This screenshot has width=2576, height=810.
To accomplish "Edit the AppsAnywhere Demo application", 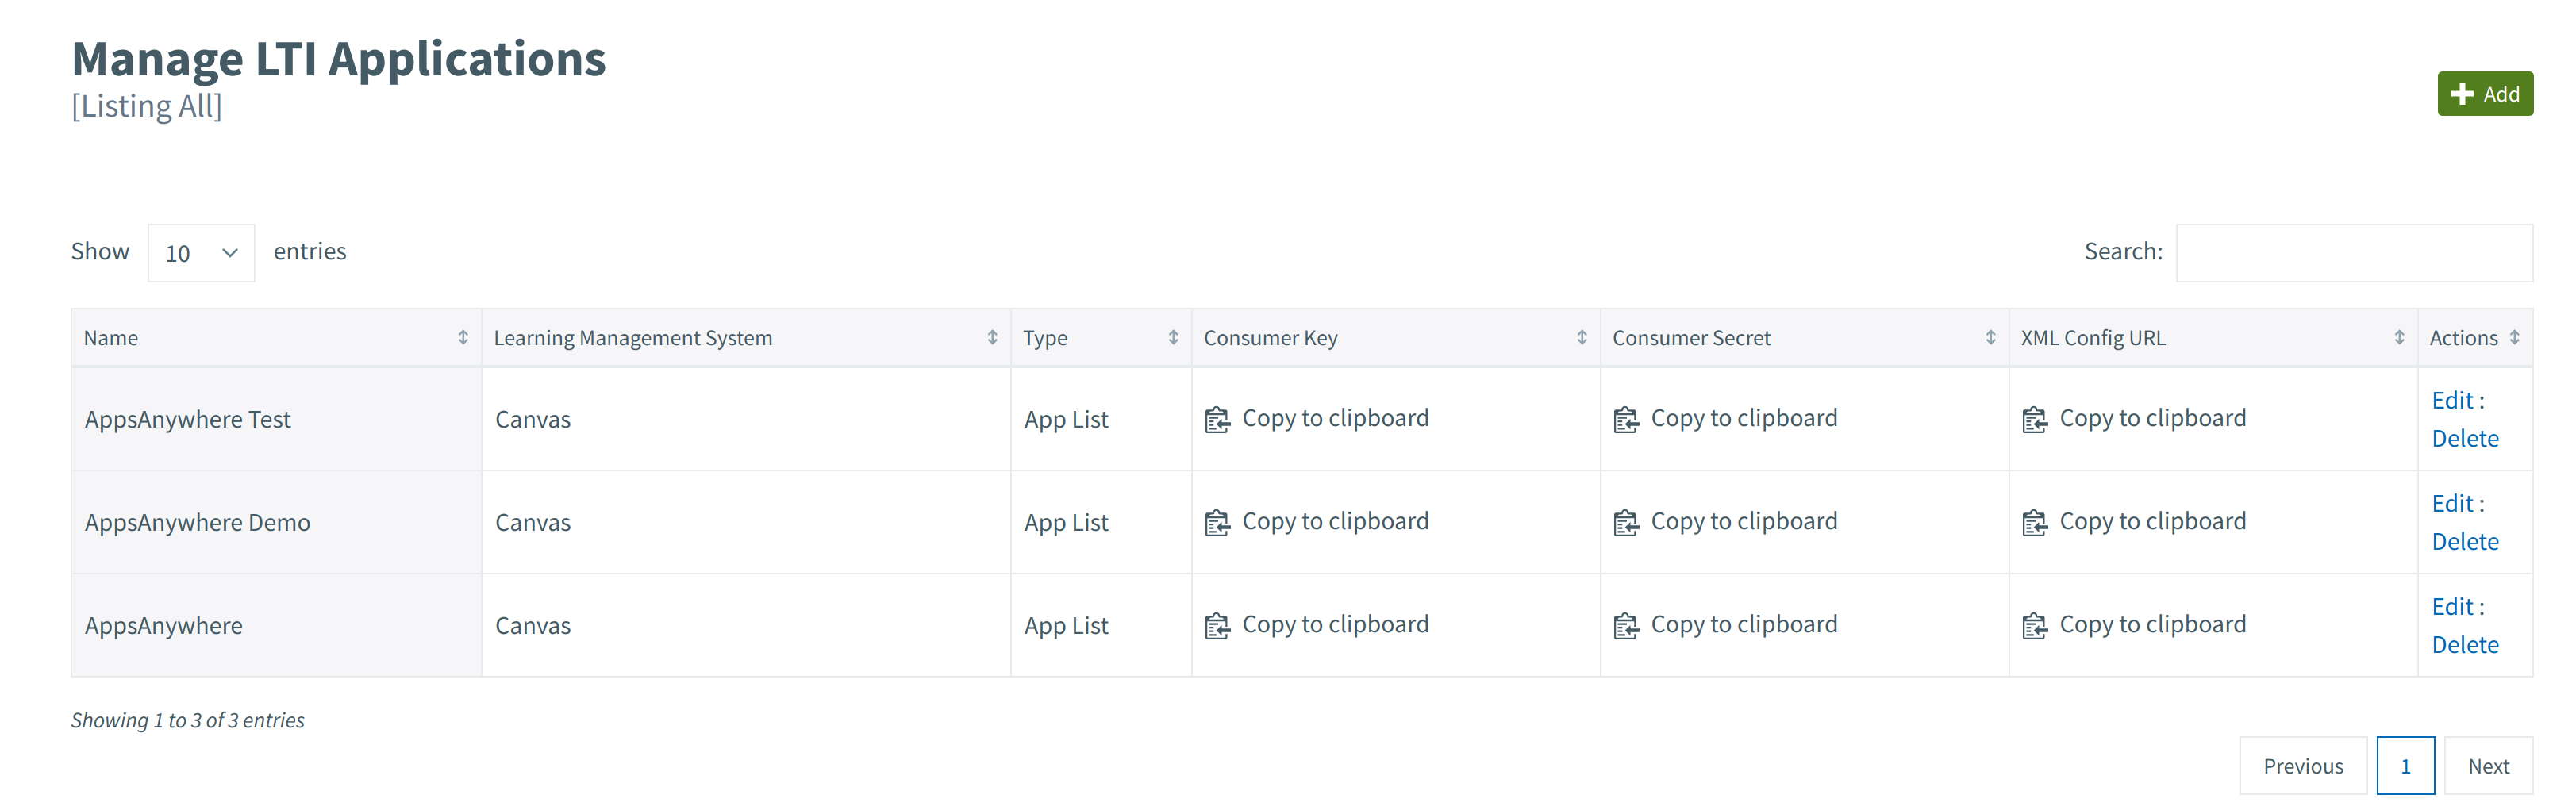I will click(x=2452, y=503).
